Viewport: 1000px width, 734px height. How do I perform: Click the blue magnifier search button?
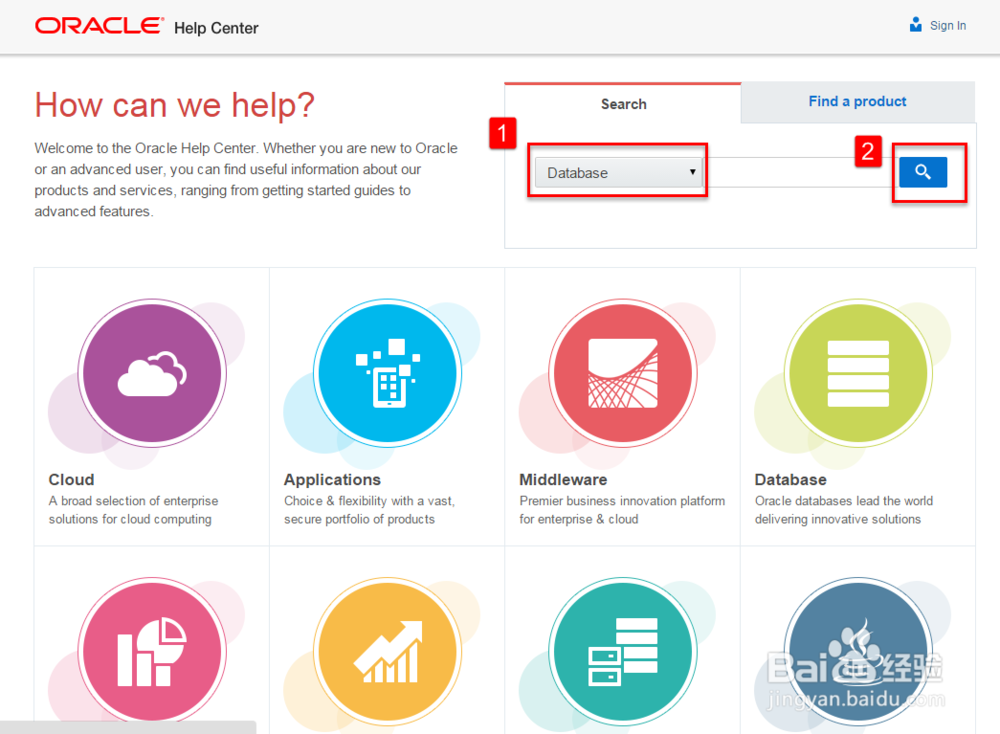pos(922,172)
